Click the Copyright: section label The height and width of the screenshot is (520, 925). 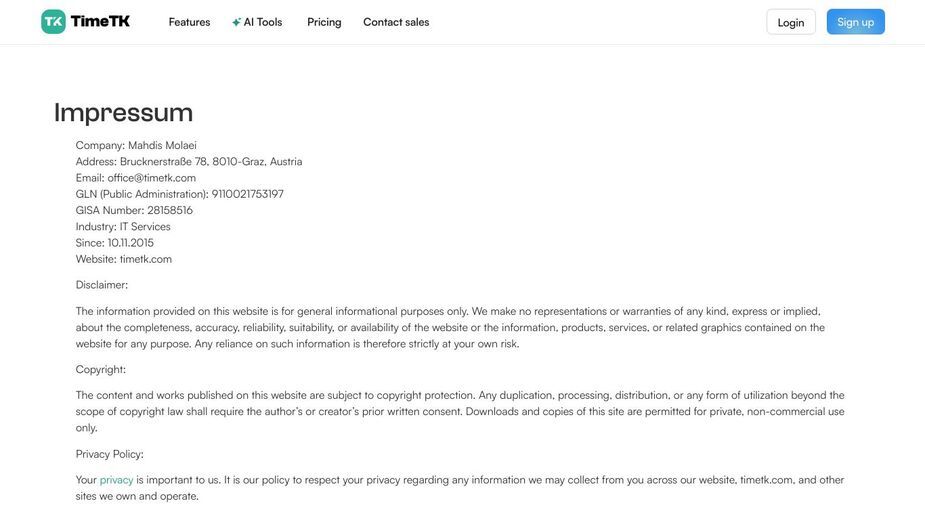tap(101, 369)
